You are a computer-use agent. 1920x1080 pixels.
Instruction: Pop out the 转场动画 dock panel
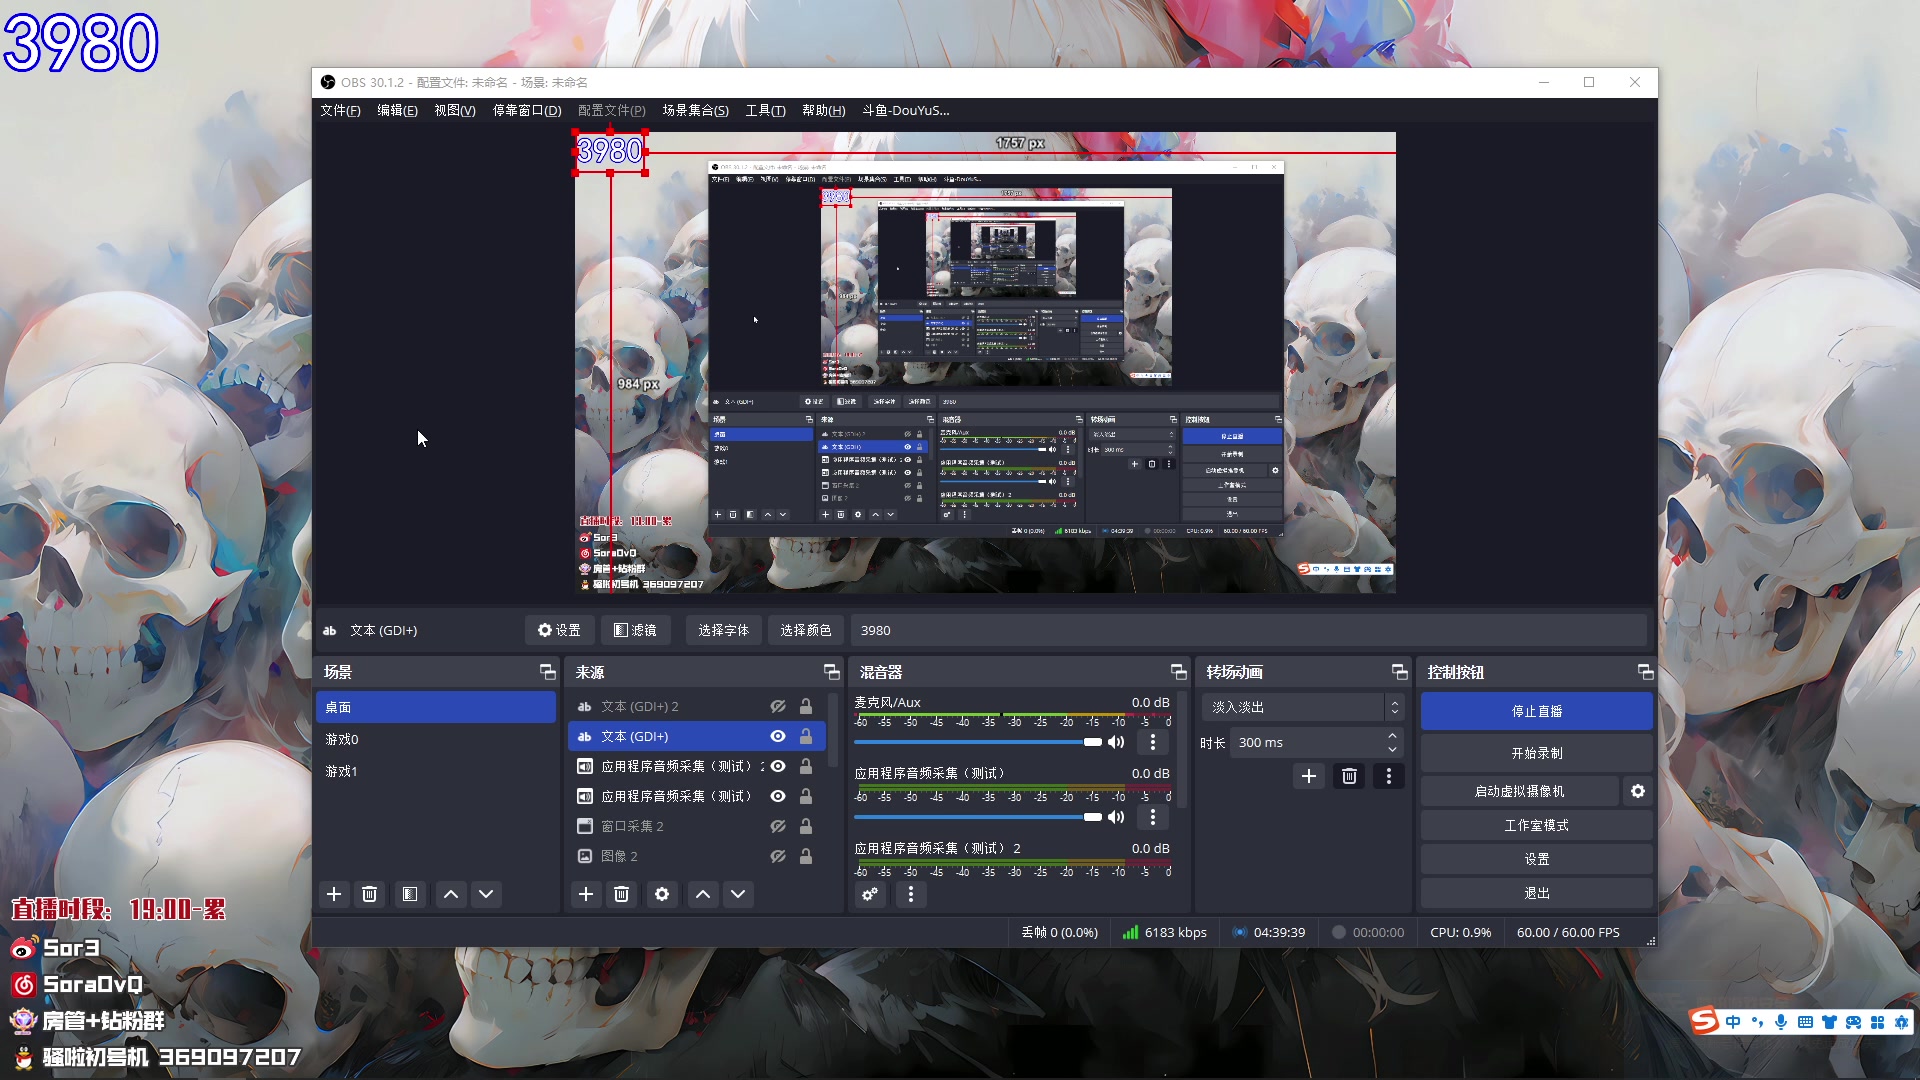coord(1399,672)
